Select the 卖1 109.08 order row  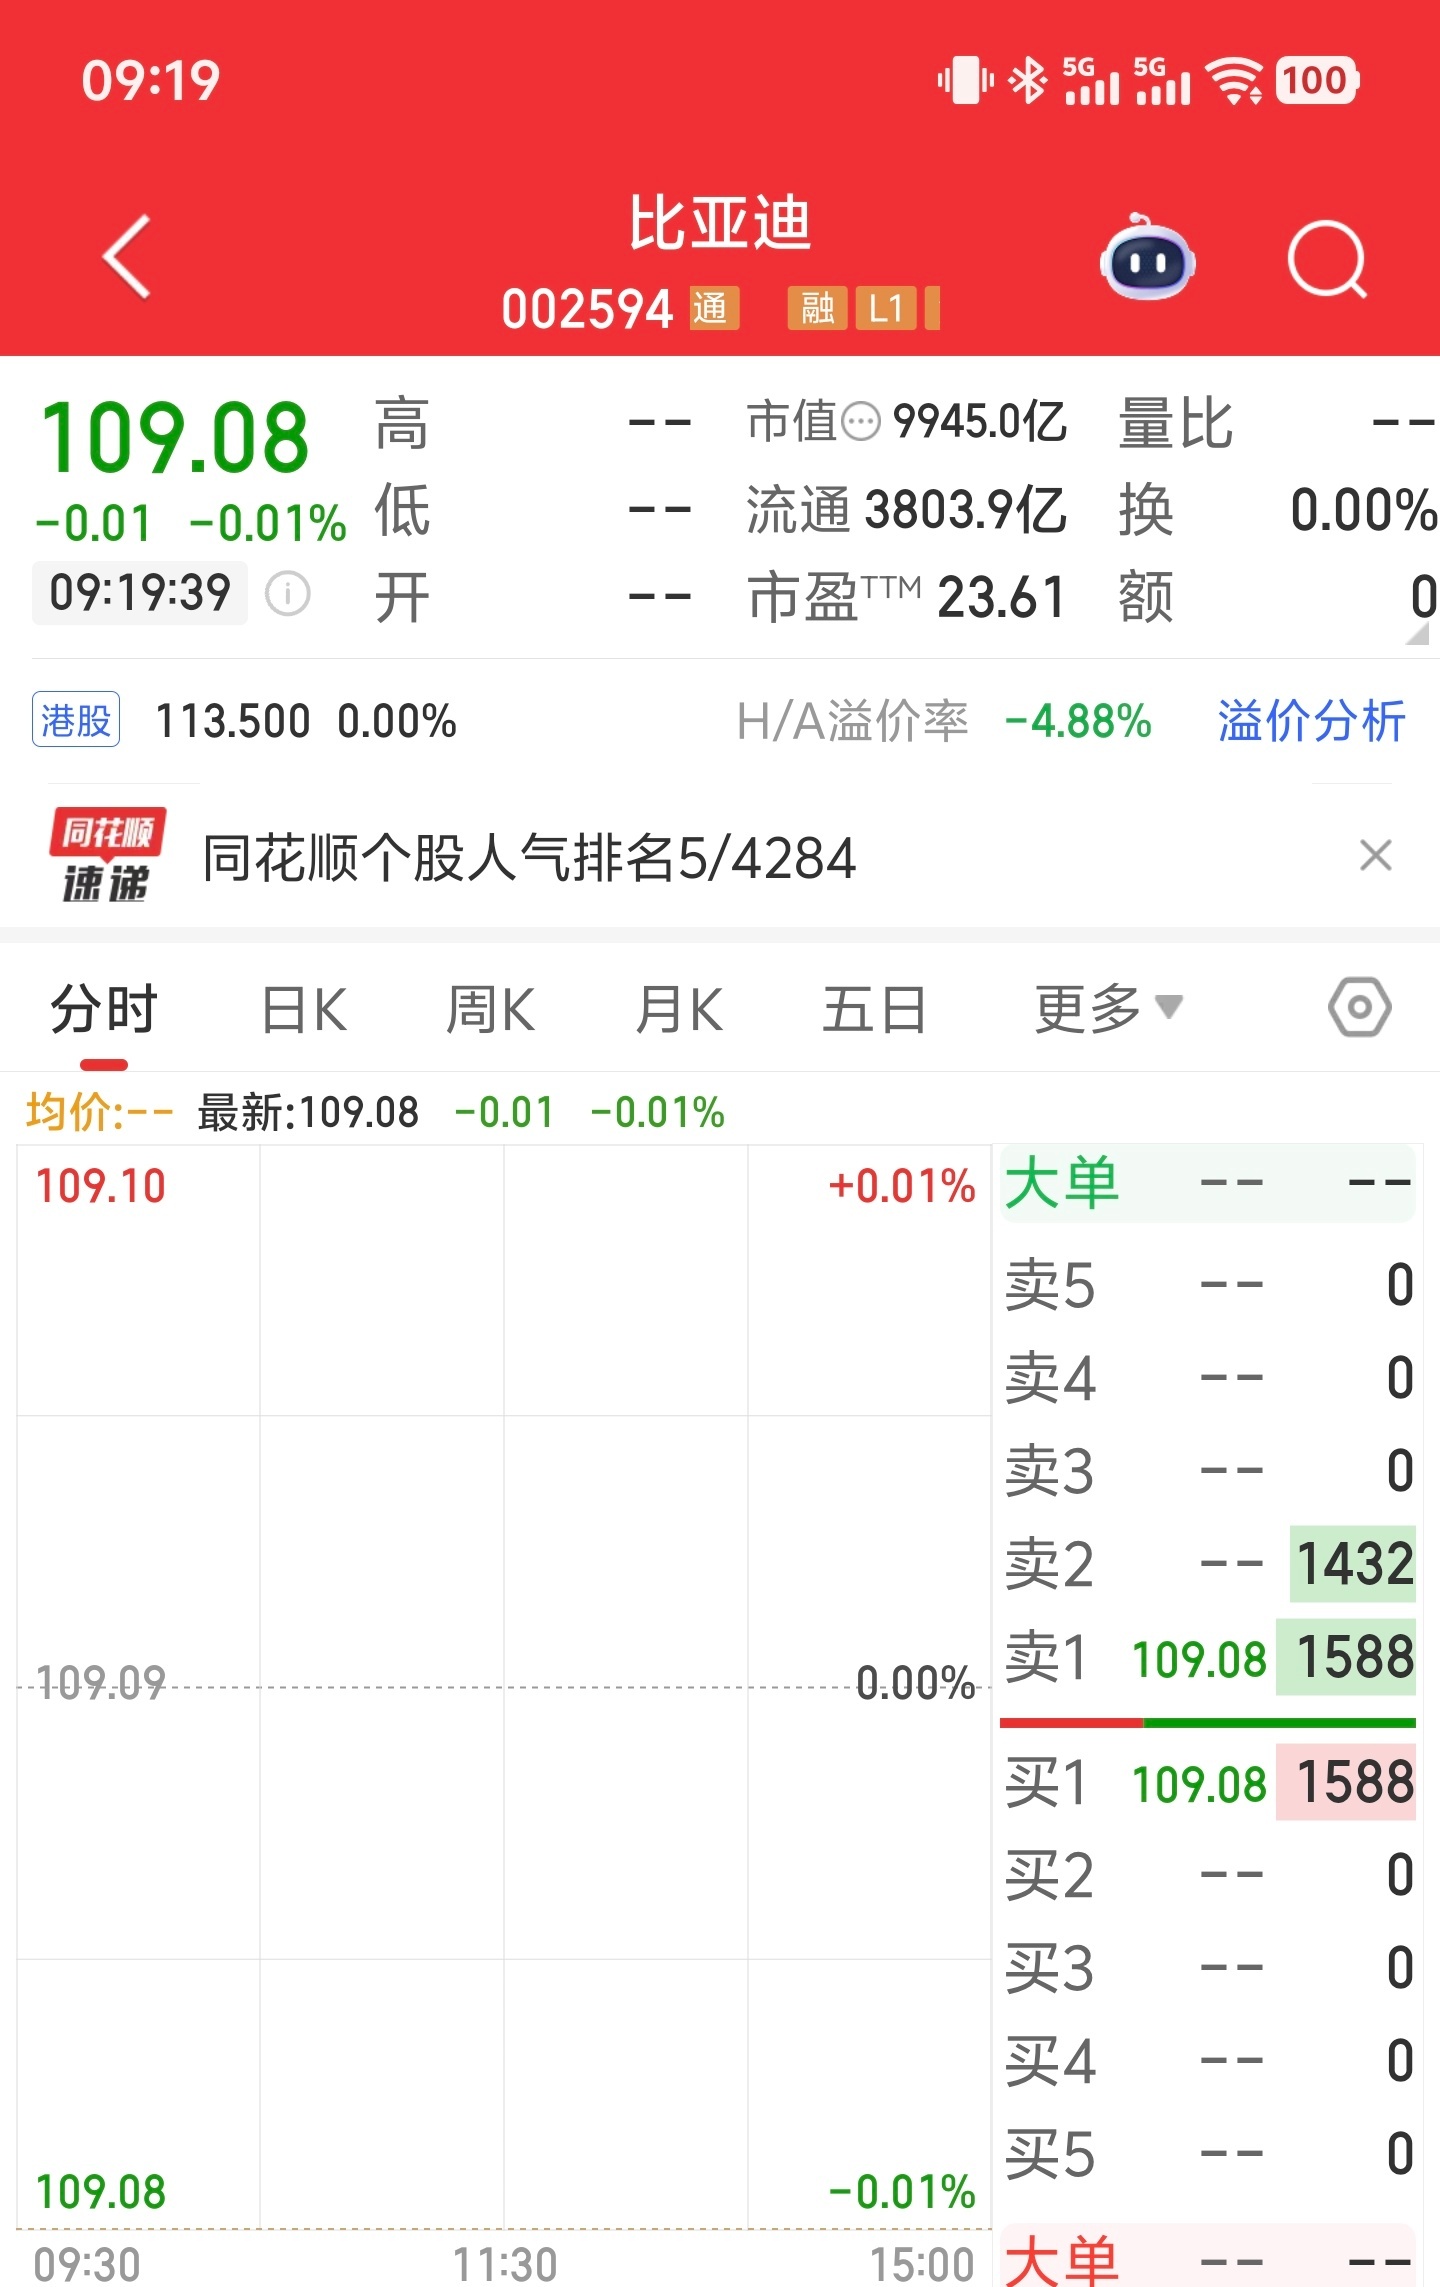(1208, 1657)
